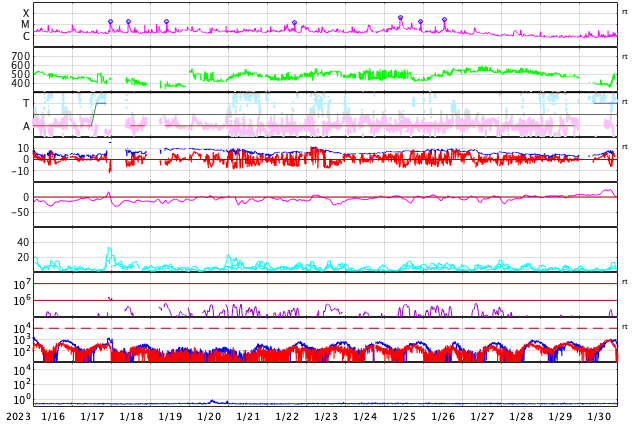The image size is (634, 424).
Task: Click the 1/25 date label
Action: tap(404, 417)
